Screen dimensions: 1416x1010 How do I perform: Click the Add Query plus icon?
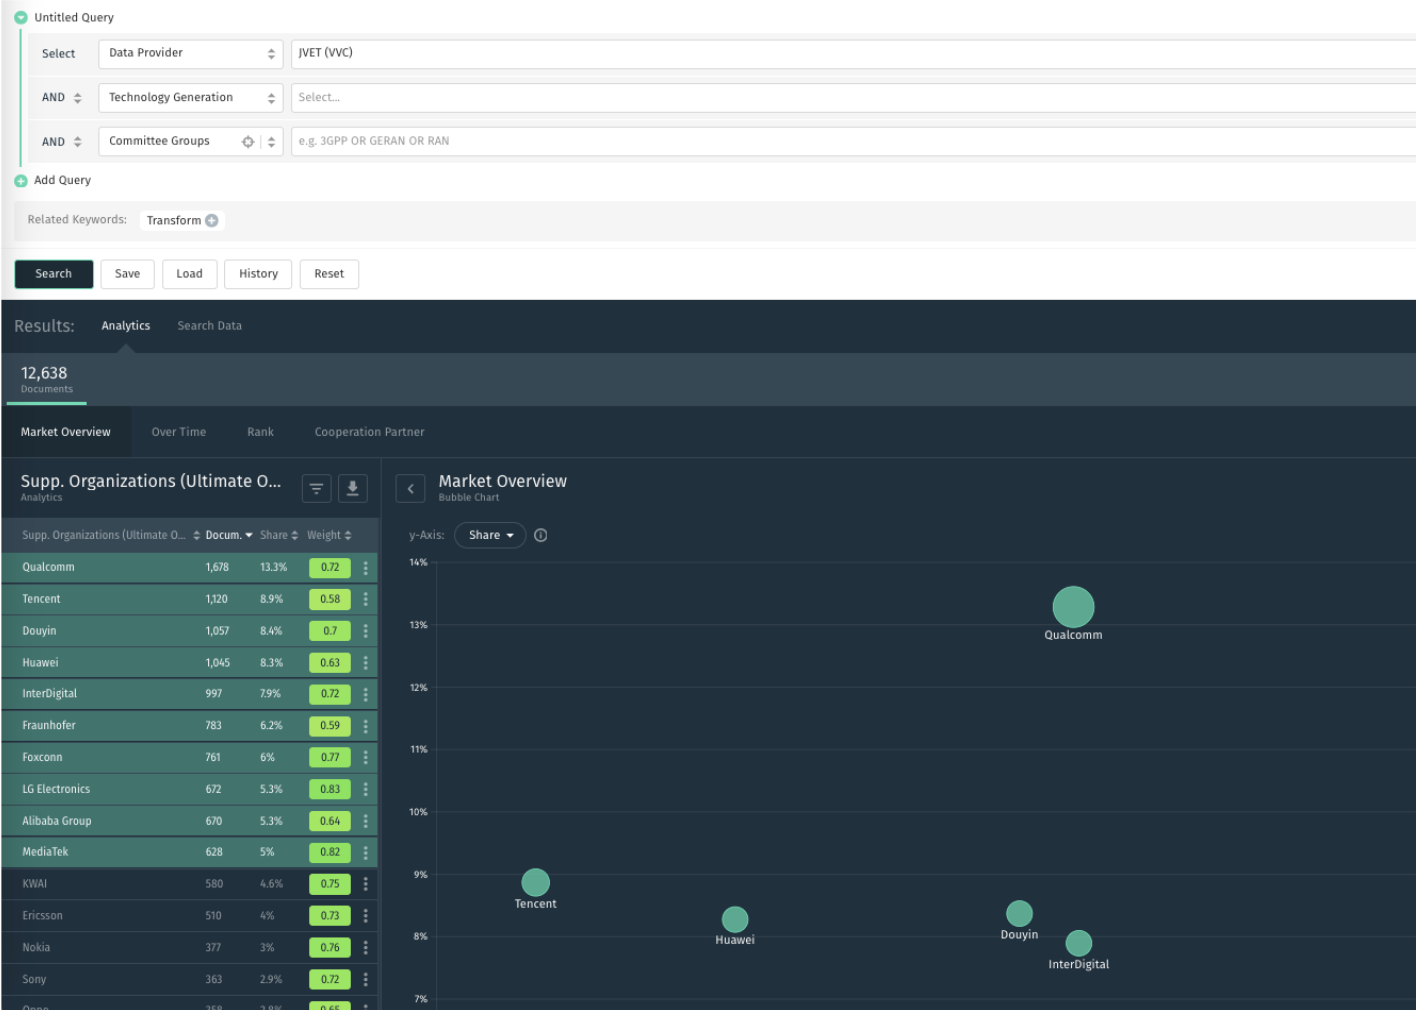[x=21, y=181]
